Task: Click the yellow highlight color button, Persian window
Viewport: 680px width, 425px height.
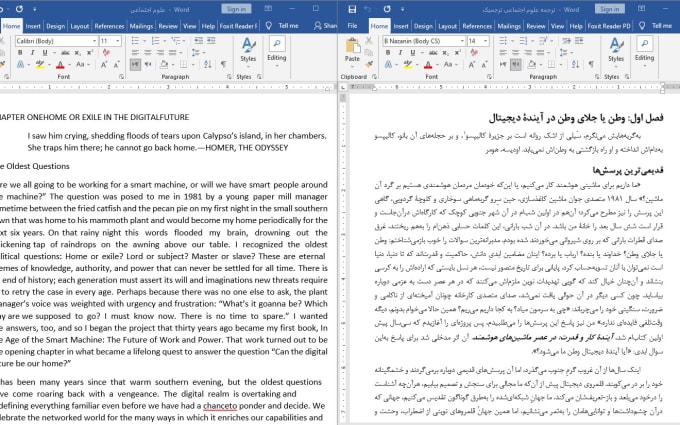Action: (408, 65)
